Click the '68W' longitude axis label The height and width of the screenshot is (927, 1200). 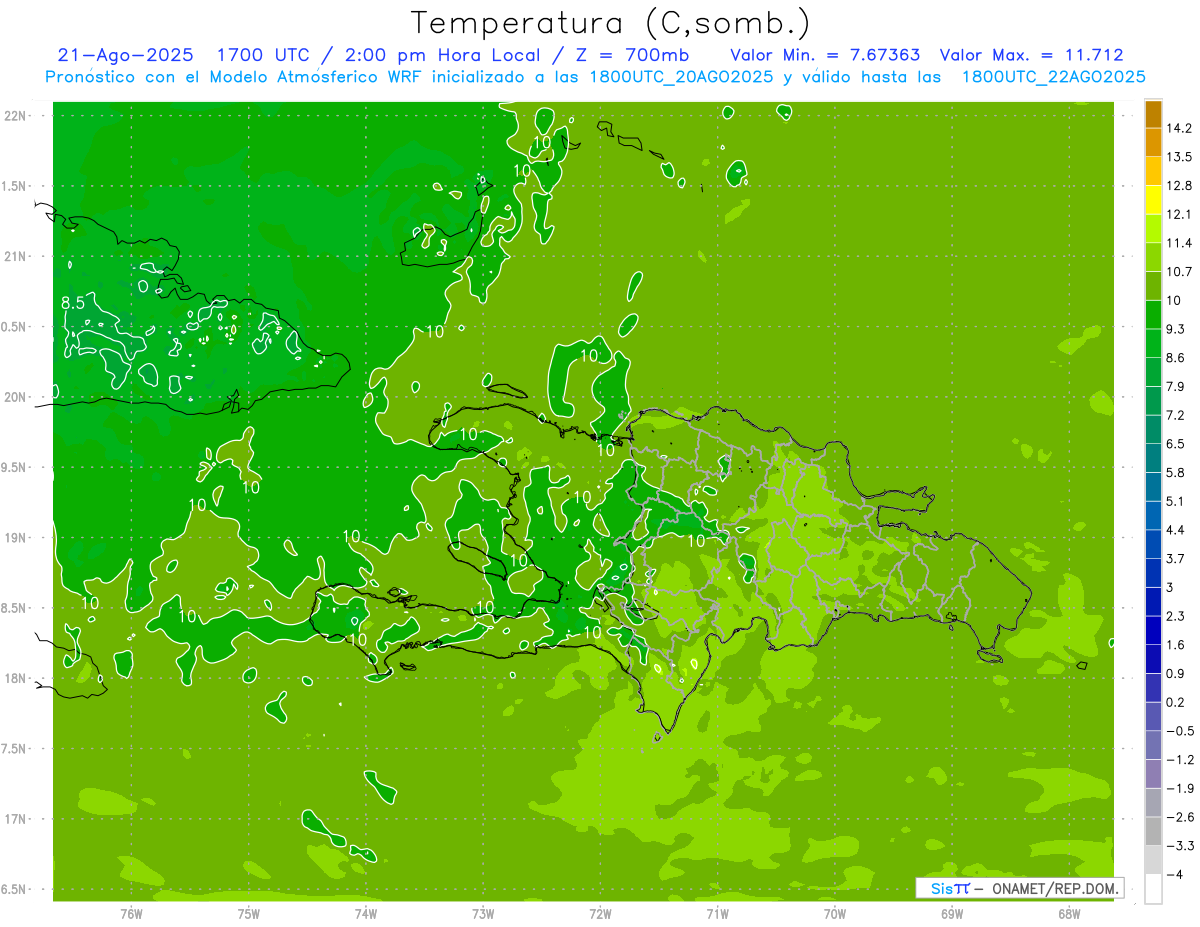tap(1069, 913)
